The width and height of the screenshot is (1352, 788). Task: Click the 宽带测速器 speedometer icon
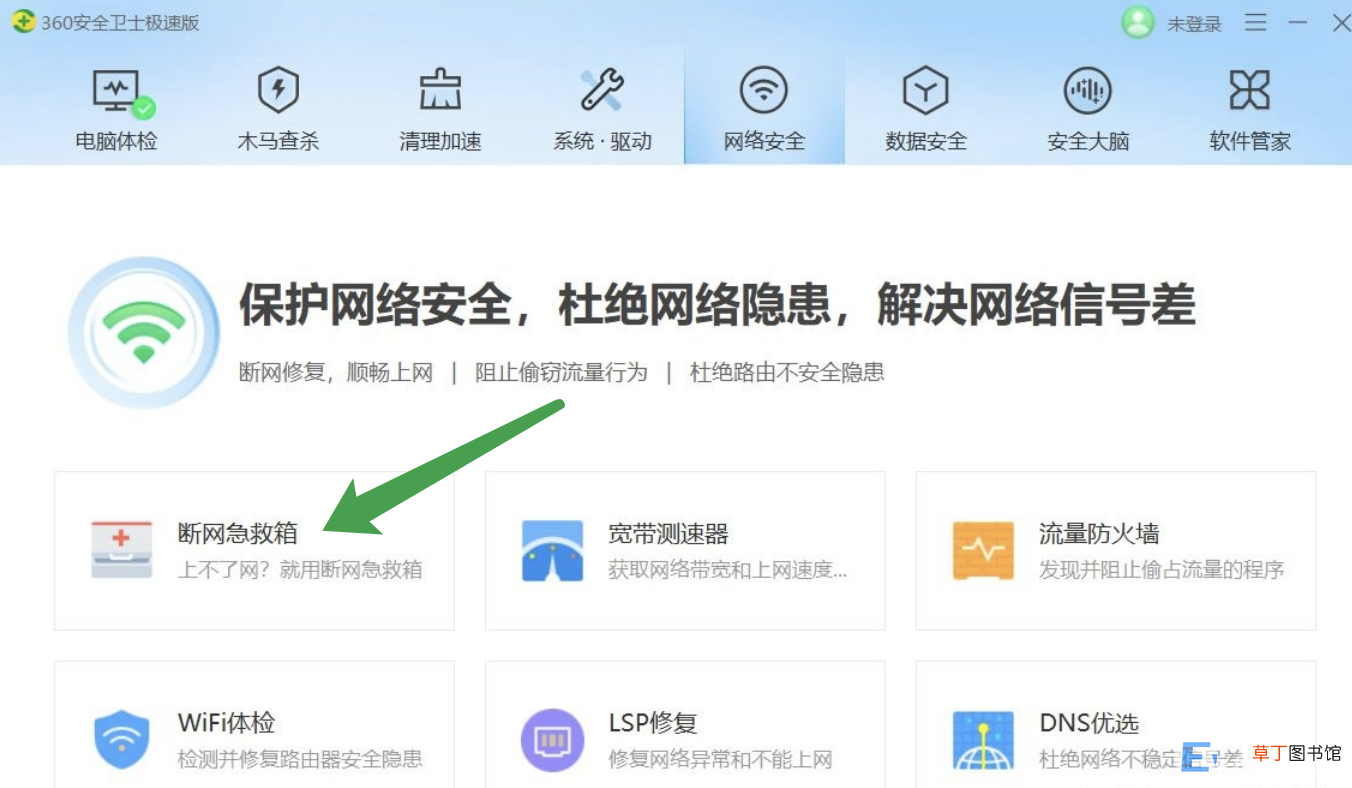[552, 550]
